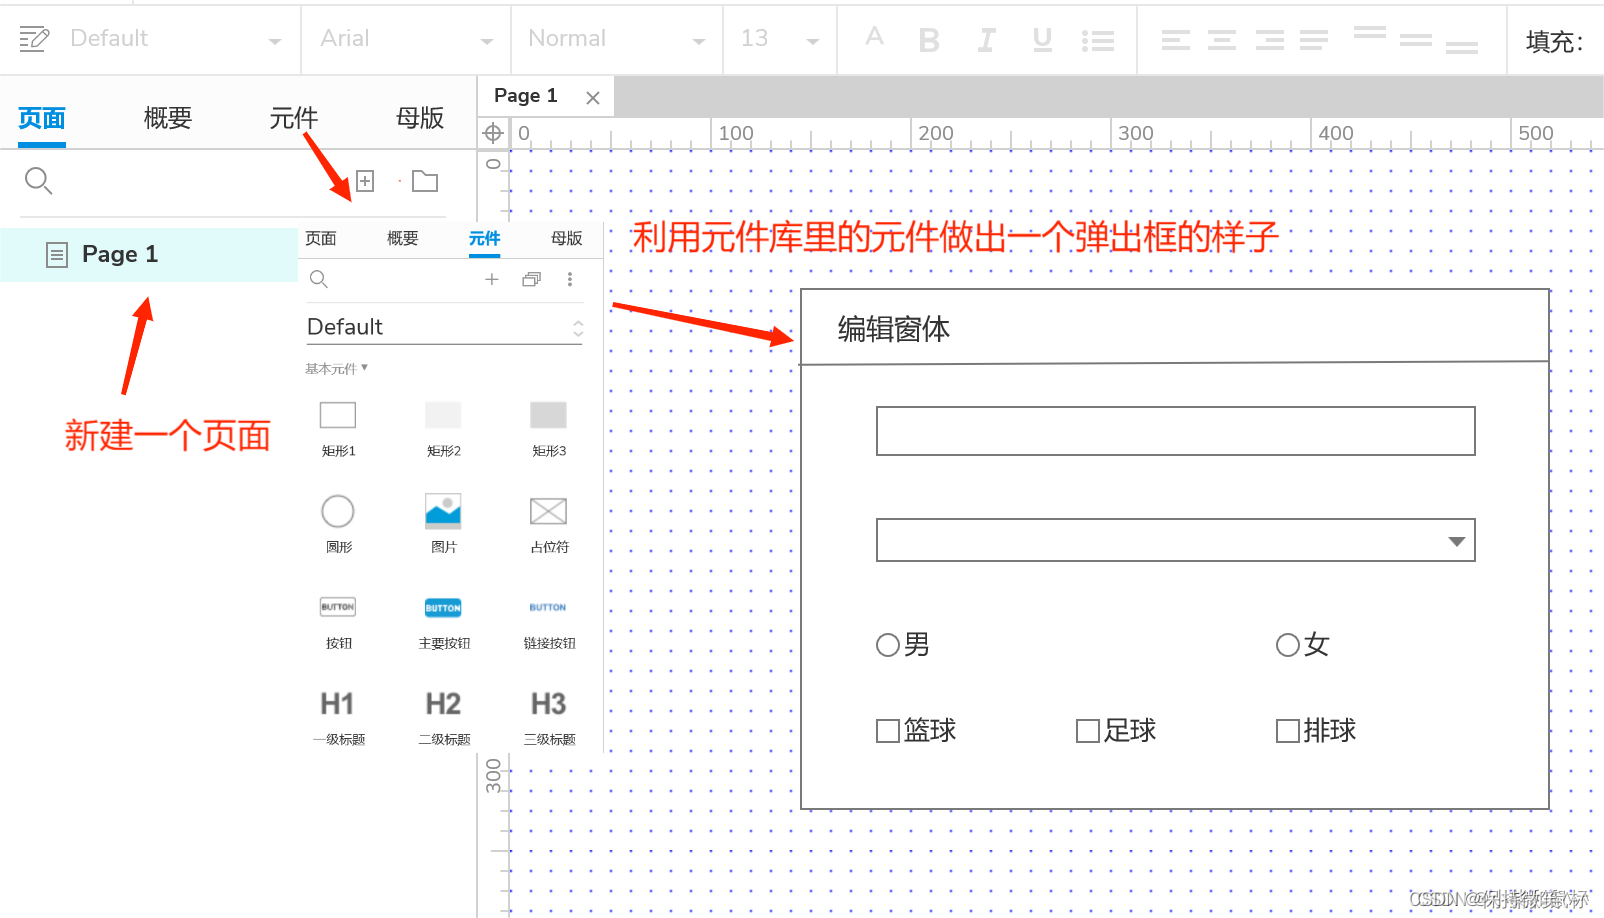Select the 矩形2 widget
The image size is (1604, 918).
point(443,428)
